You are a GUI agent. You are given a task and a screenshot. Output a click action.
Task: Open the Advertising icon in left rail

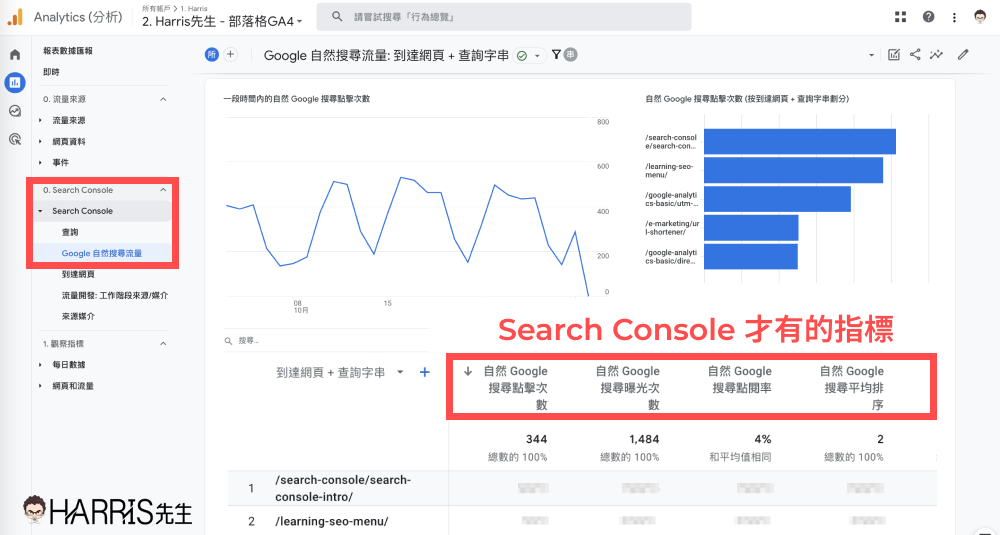point(15,139)
